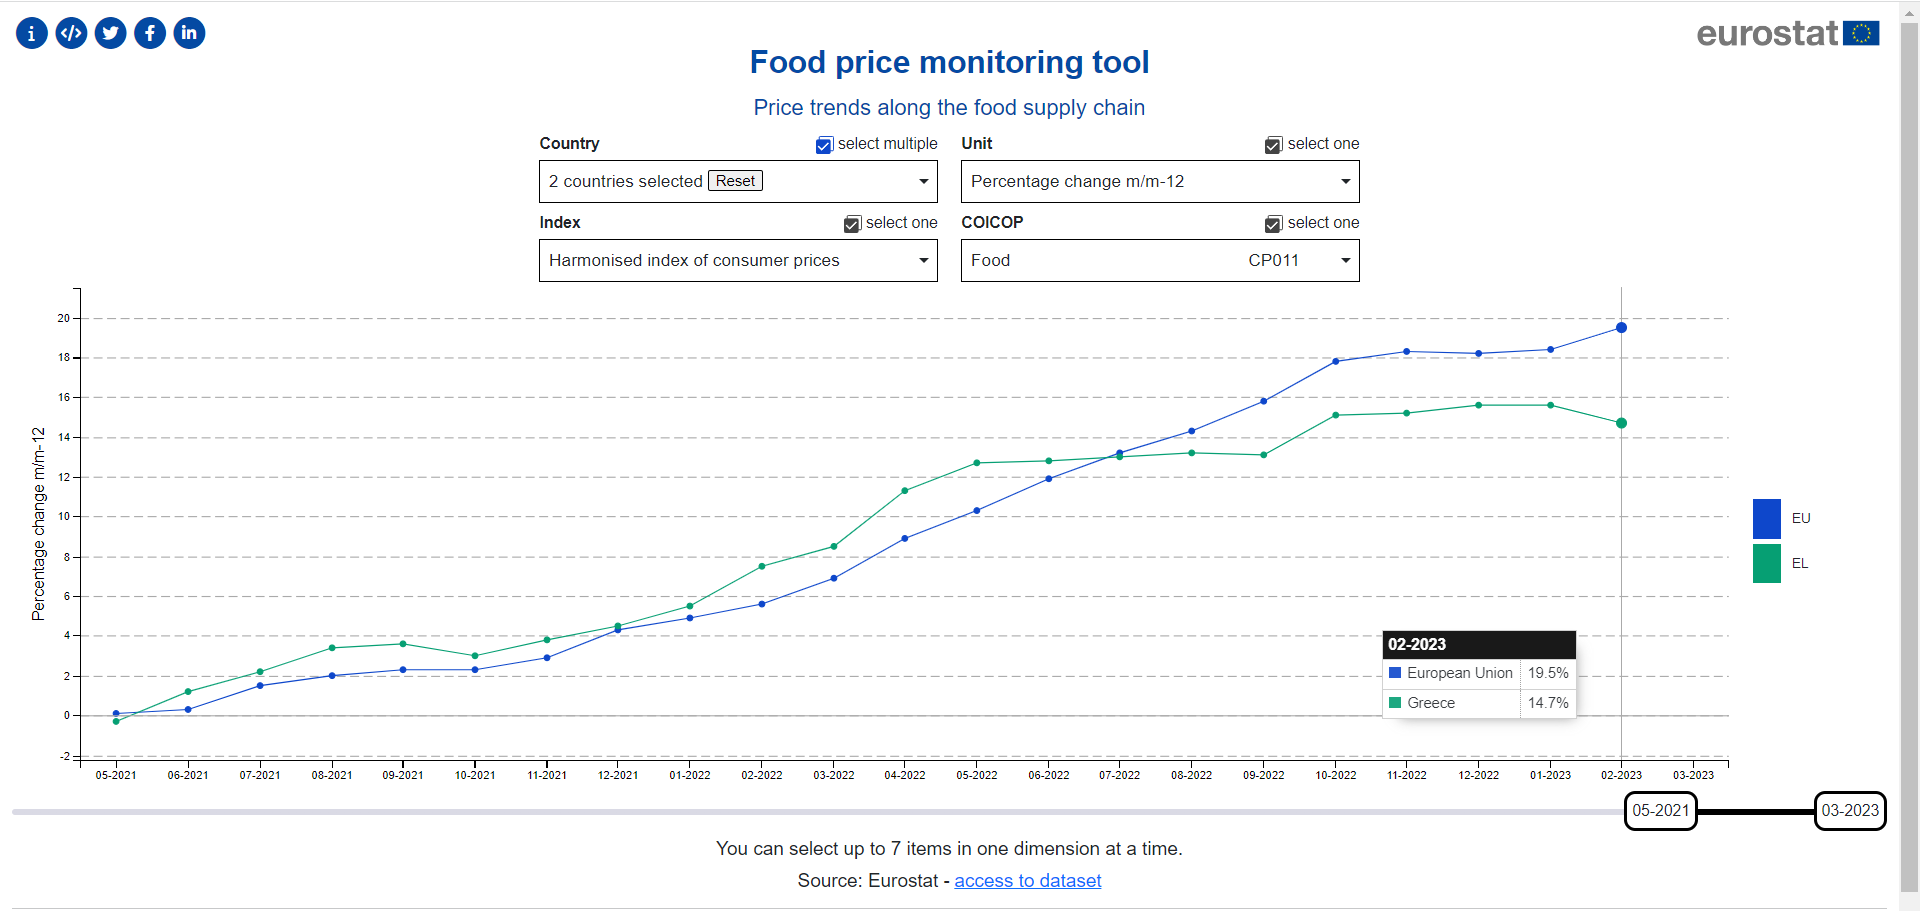
Task: Share via the Twitter icon
Action: pyautogui.click(x=111, y=33)
